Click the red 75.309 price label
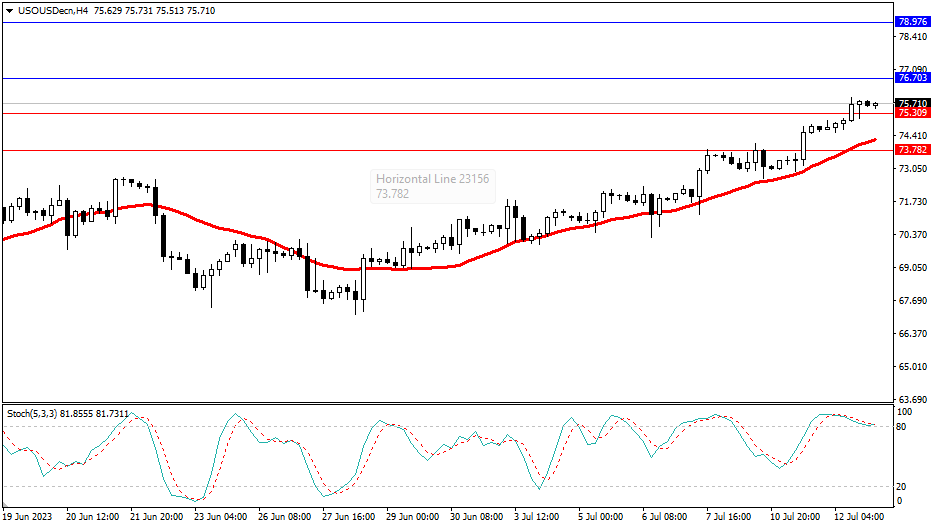This screenshot has width=933, height=527. pyautogui.click(x=912, y=113)
